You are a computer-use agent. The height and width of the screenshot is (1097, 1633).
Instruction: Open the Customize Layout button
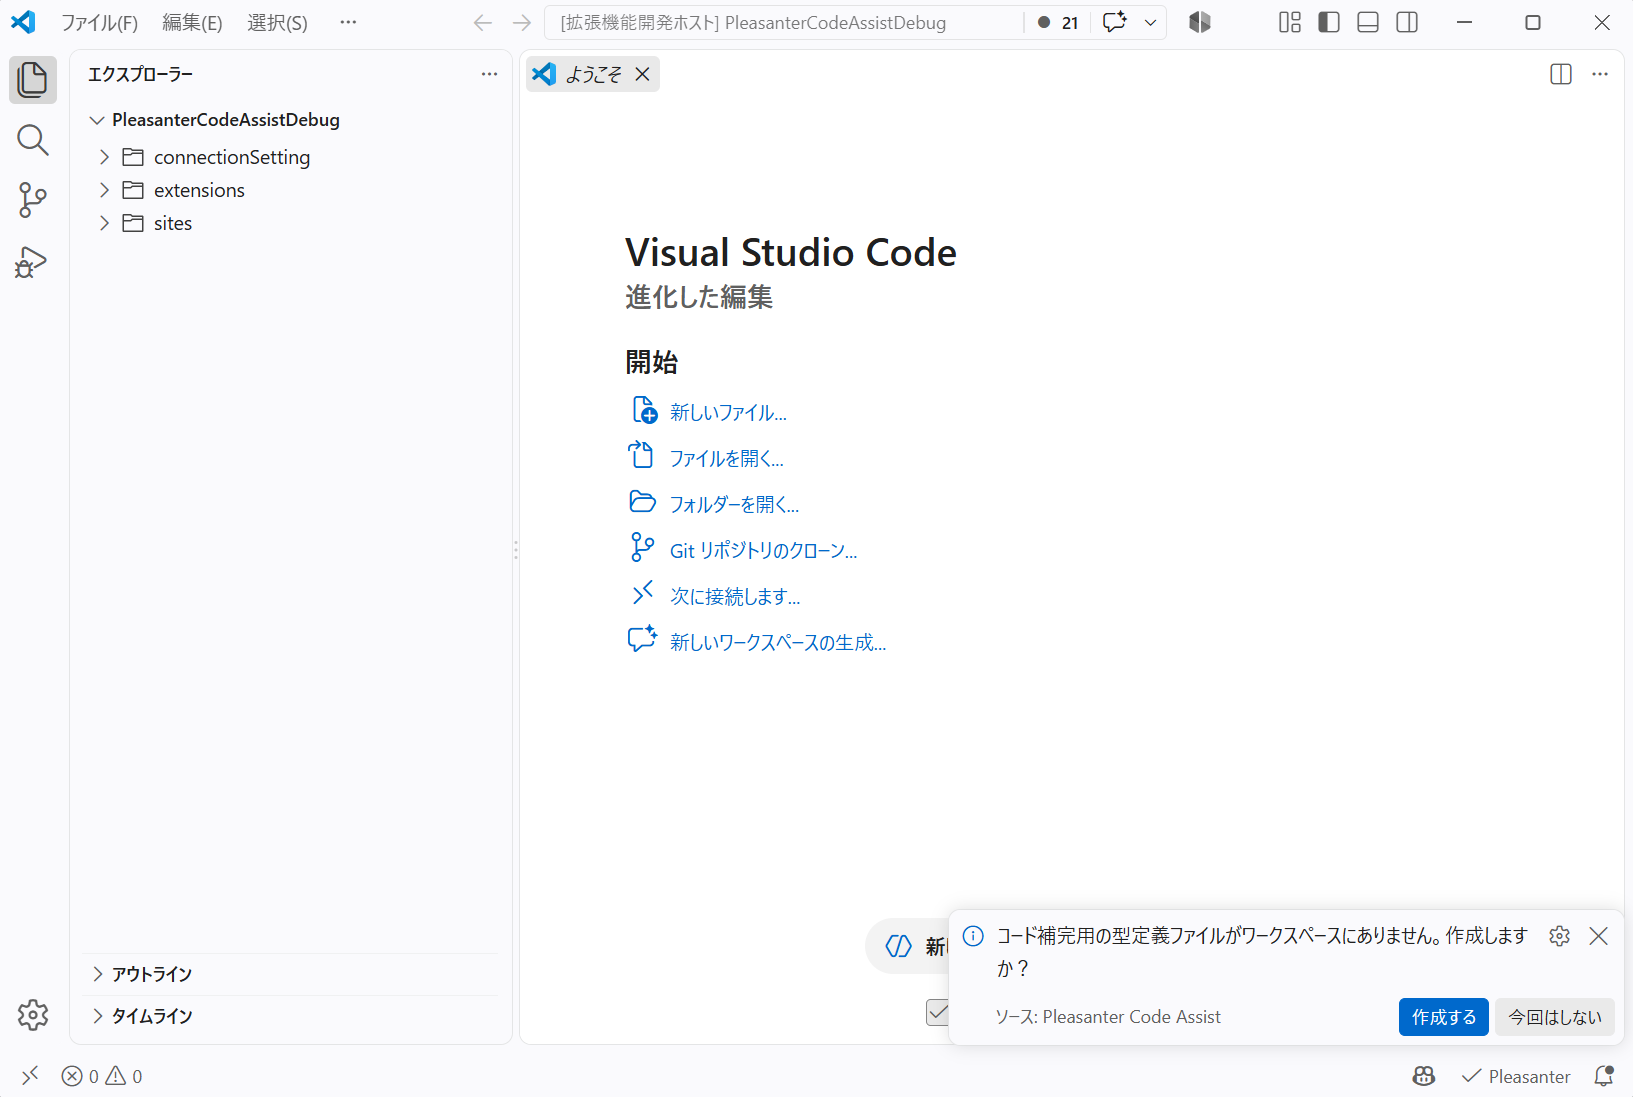(x=1290, y=22)
